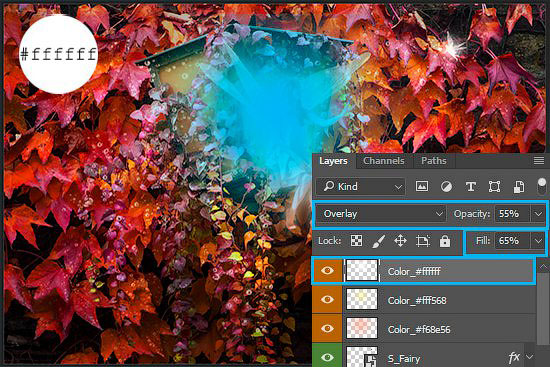
Task: Click the Opacity 55% value field
Action: [511, 214]
